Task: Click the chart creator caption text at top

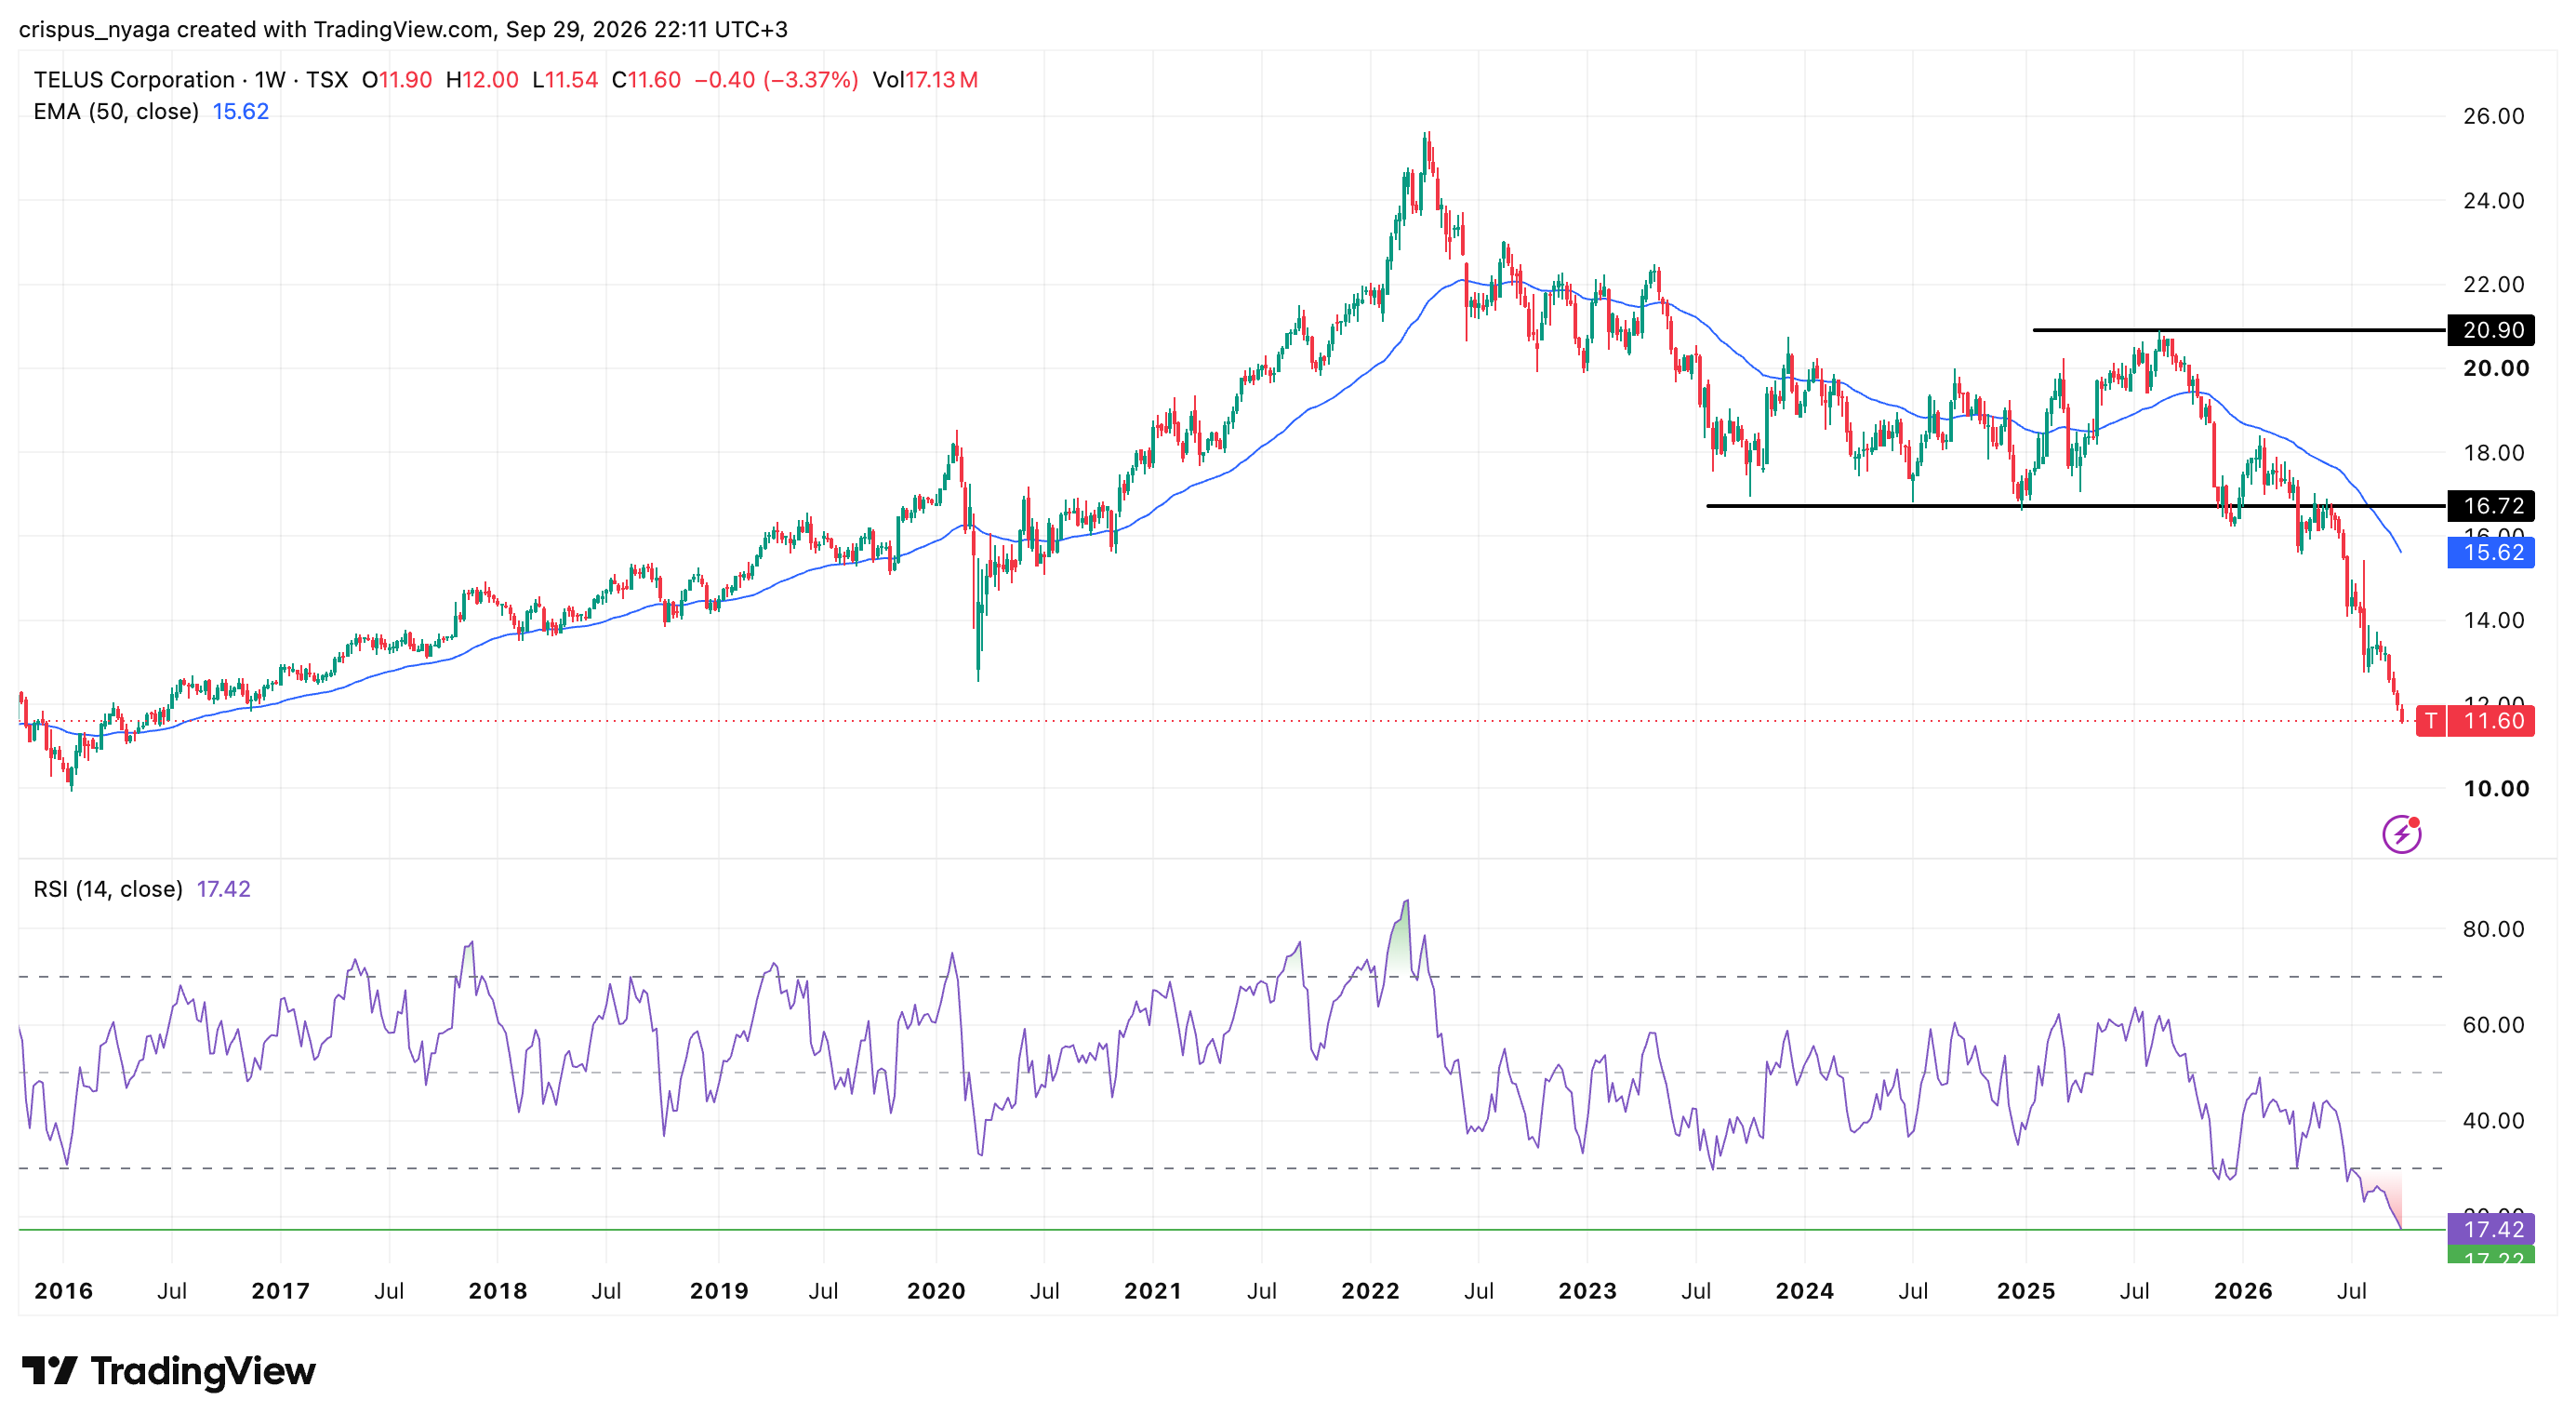Action: click(x=403, y=29)
